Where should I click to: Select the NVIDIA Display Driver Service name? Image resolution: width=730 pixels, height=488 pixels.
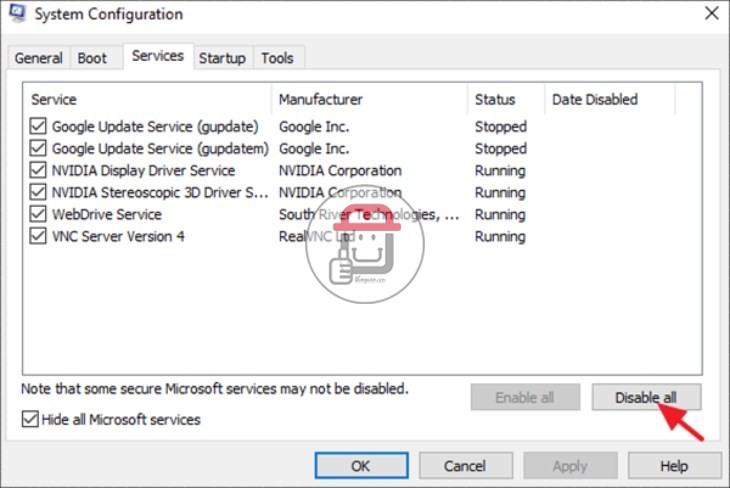pos(143,170)
